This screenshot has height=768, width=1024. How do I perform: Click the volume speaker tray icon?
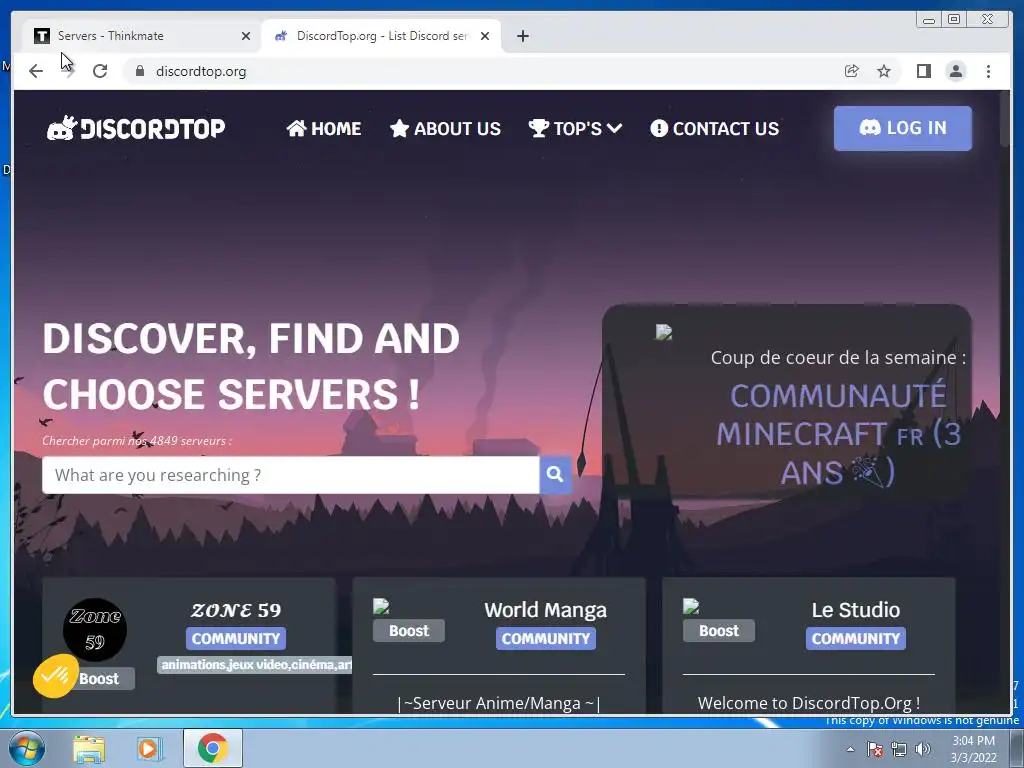click(x=923, y=749)
